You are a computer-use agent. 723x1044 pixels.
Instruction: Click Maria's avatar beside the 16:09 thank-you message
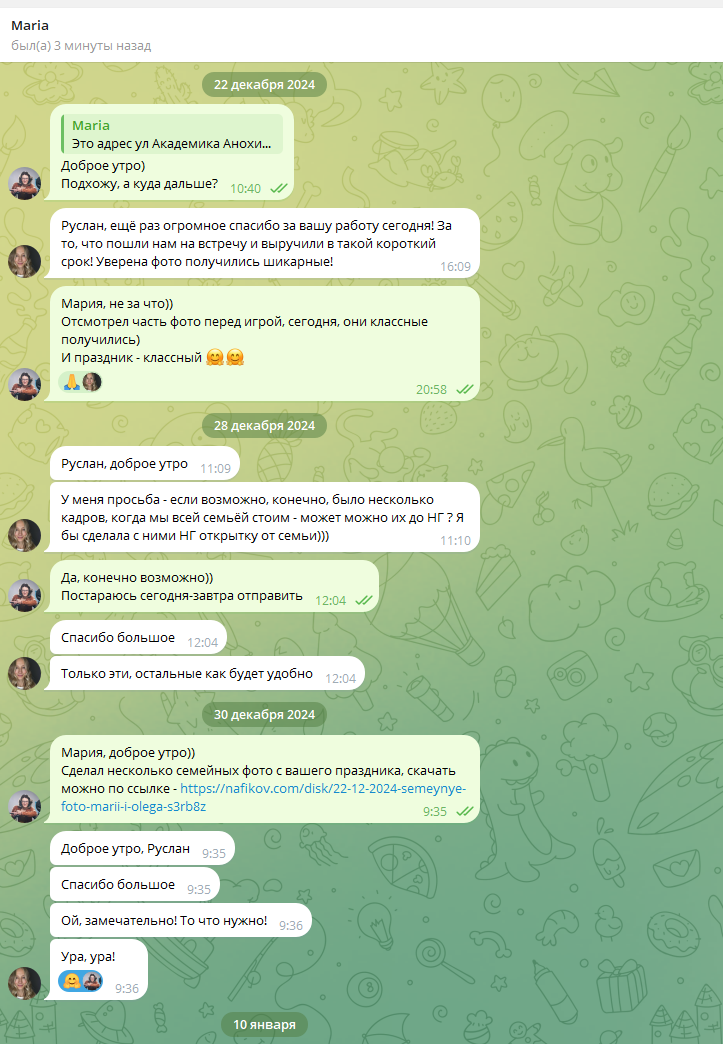click(x=25, y=262)
